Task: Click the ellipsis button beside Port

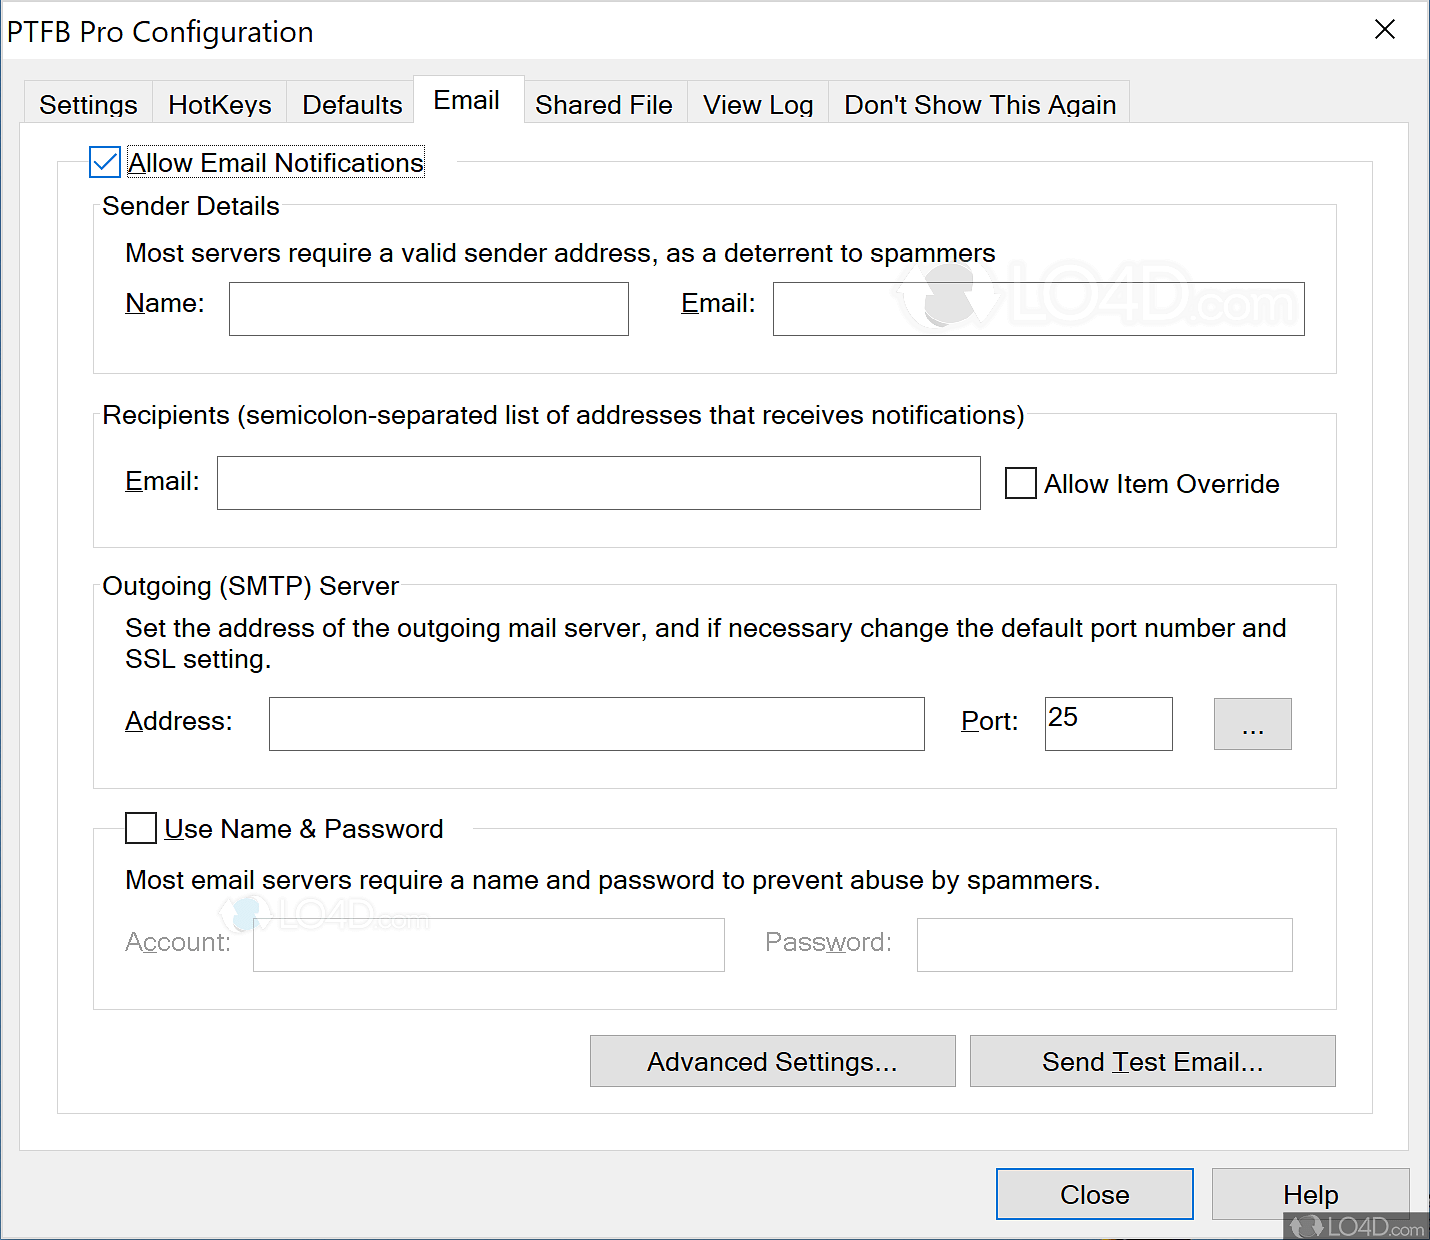Action: (x=1253, y=724)
